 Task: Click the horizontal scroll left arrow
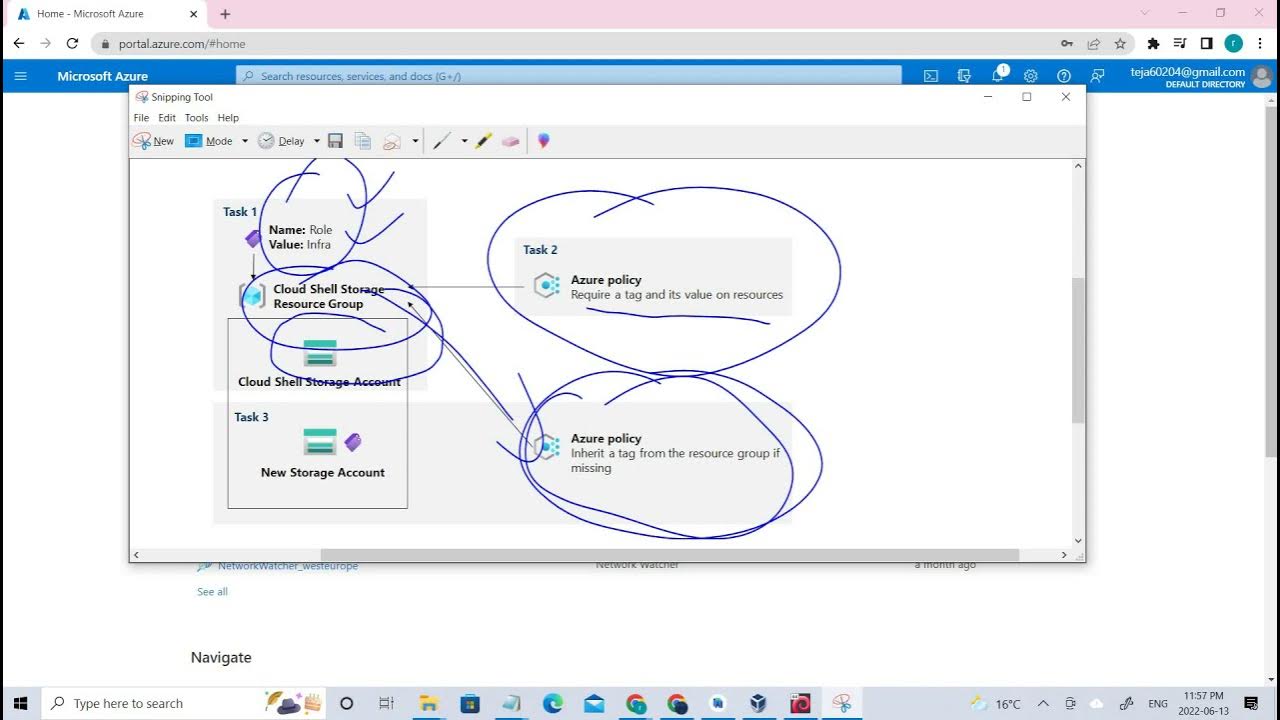pyautogui.click(x=136, y=555)
